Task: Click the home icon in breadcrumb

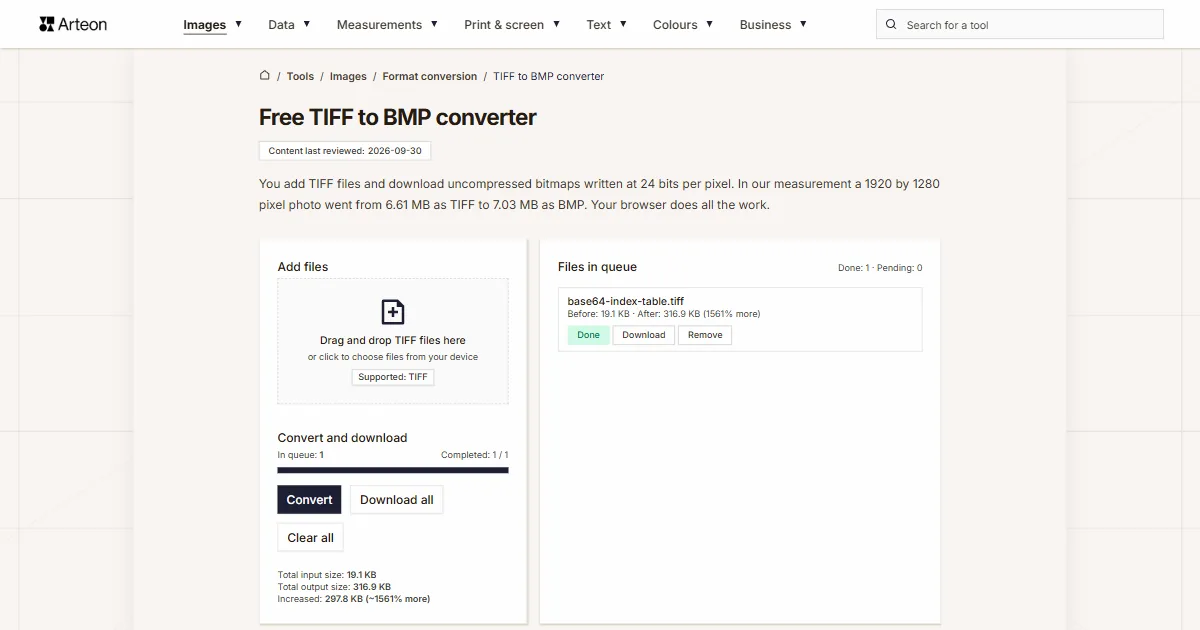Action: pos(265,75)
